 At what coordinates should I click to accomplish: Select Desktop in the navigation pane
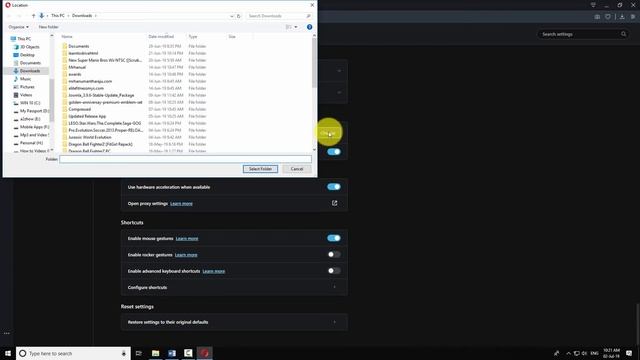coord(27,55)
